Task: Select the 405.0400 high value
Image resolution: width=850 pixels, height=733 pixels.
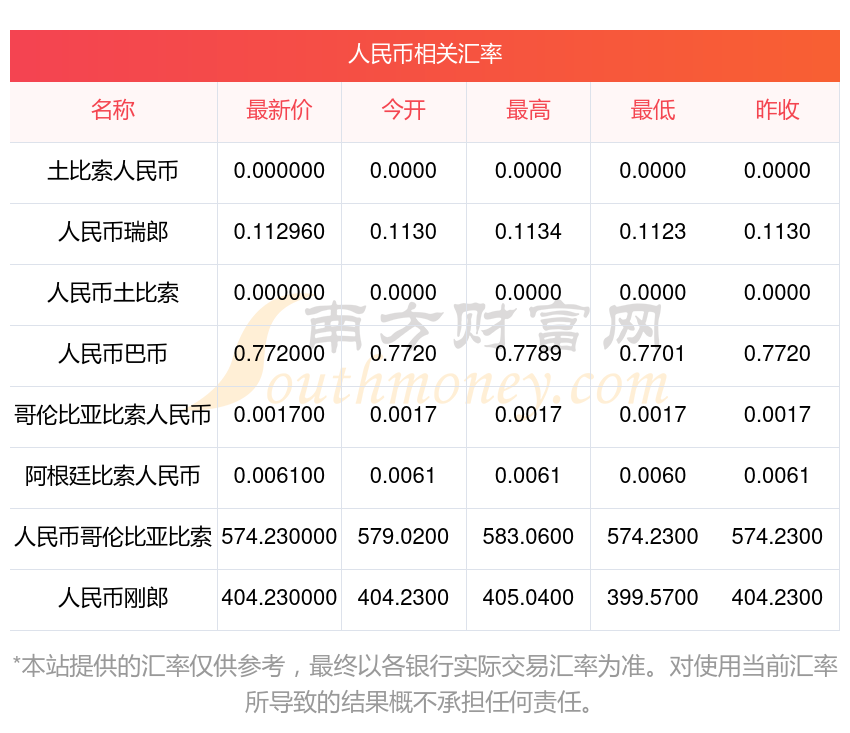Action: point(528,598)
